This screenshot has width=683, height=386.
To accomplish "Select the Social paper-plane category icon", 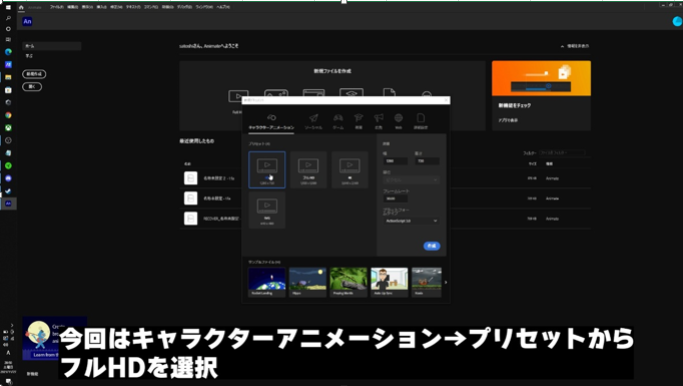I will click(314, 118).
